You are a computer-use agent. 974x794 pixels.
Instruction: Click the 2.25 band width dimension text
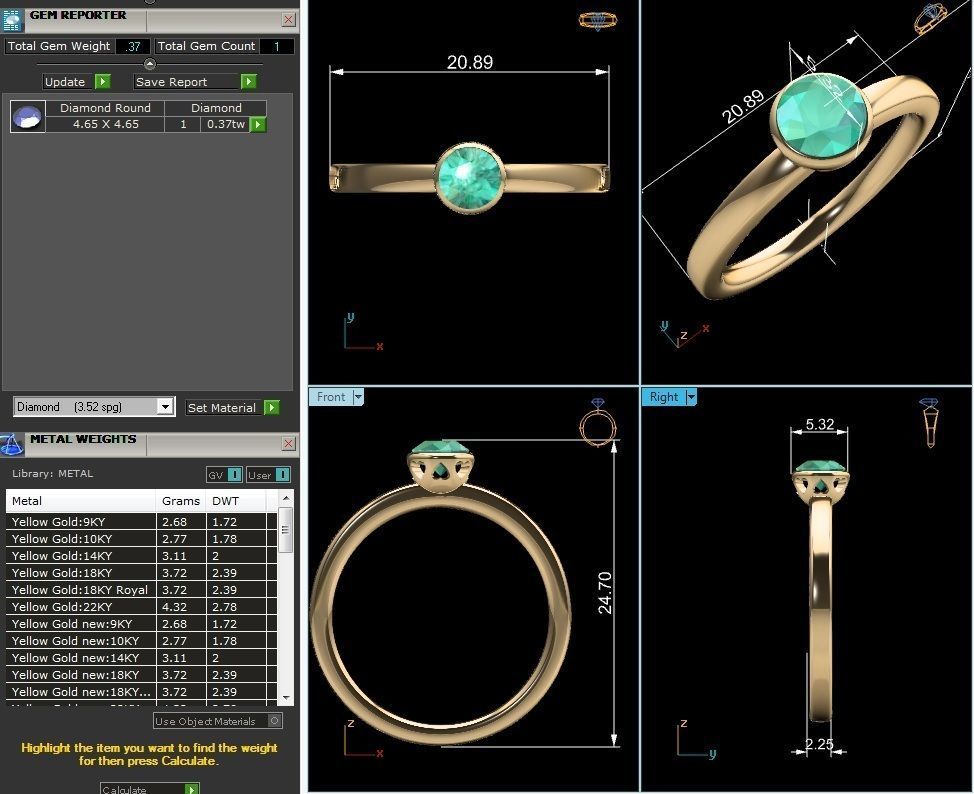(819, 744)
